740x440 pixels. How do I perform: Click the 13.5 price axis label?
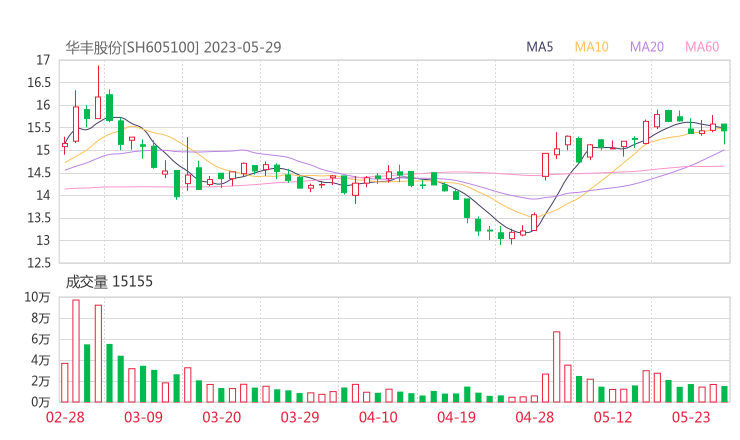point(39,218)
